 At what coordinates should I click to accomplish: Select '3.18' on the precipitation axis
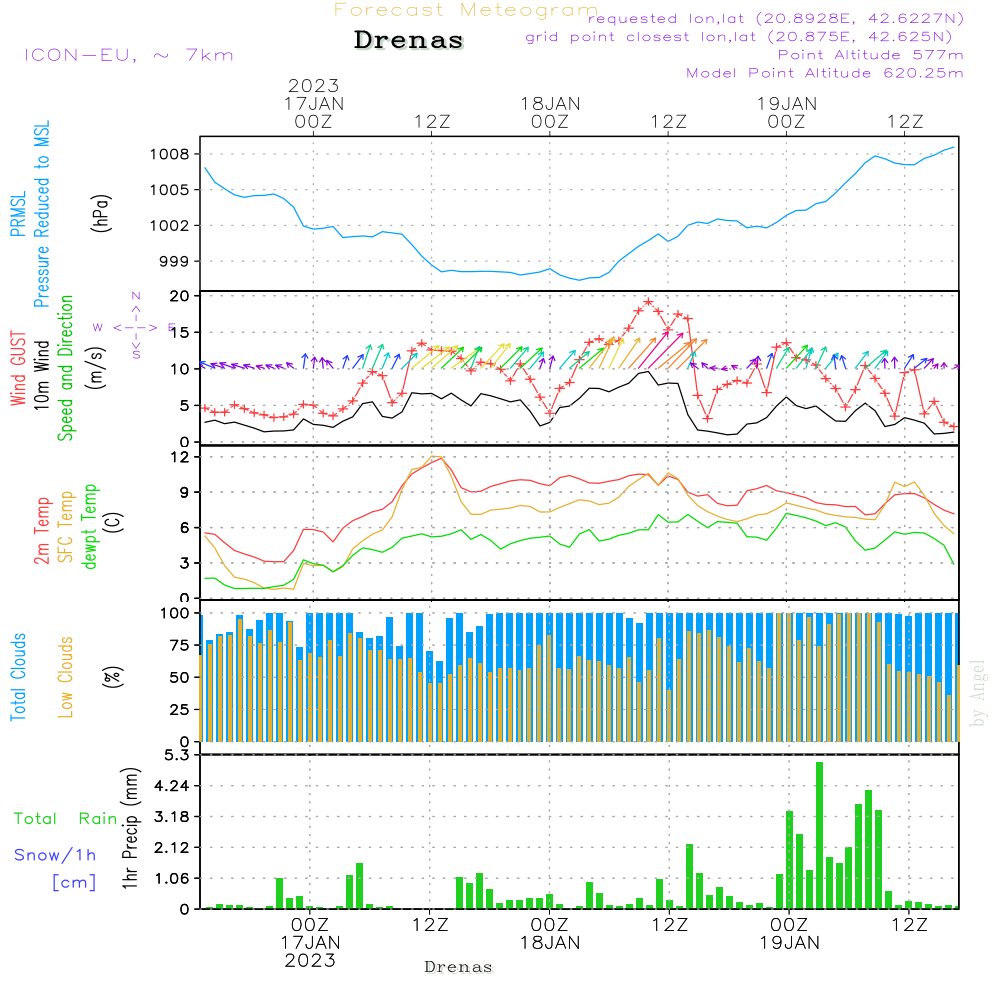point(172,818)
